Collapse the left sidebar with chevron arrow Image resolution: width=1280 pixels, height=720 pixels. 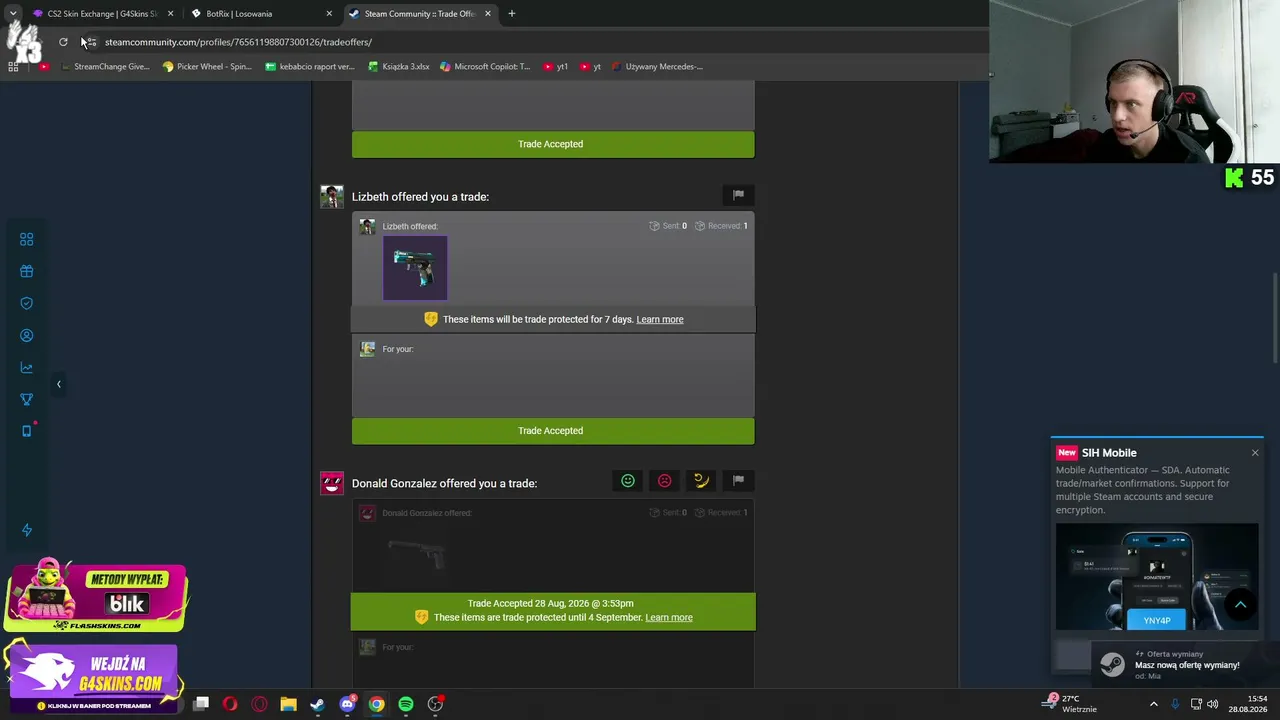58,384
